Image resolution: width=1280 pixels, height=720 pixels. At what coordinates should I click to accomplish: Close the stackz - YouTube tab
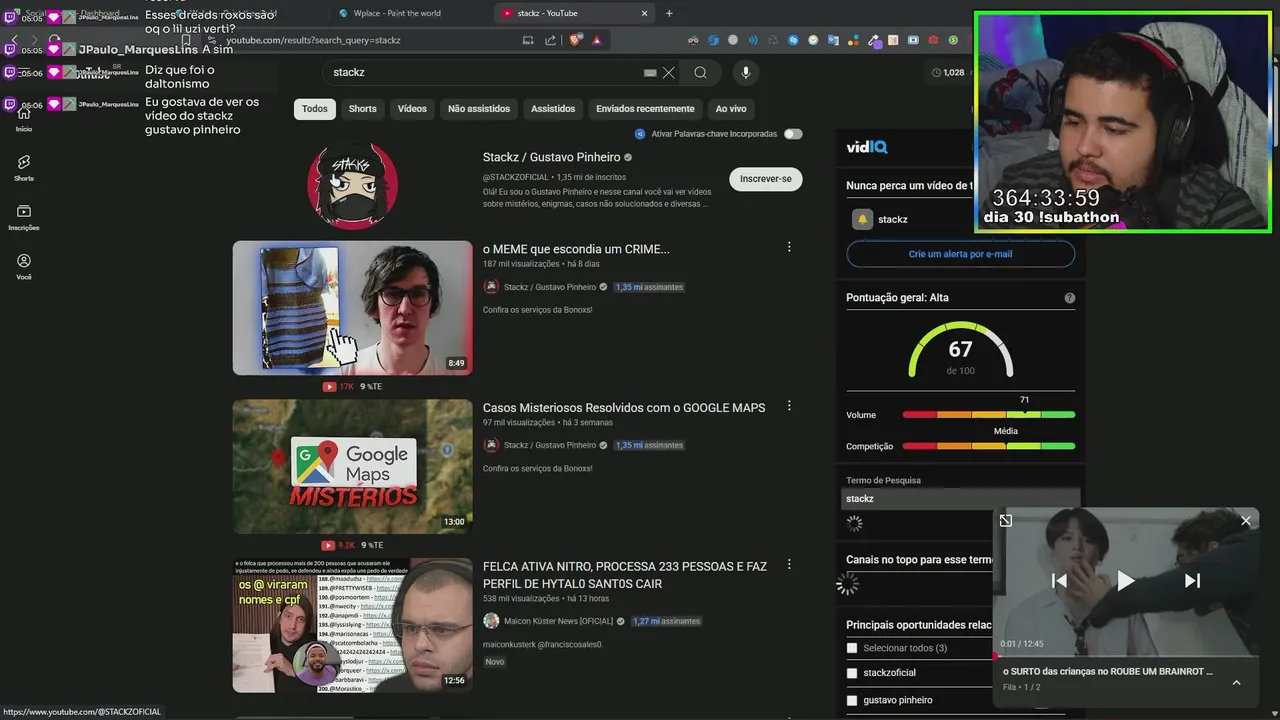644,13
